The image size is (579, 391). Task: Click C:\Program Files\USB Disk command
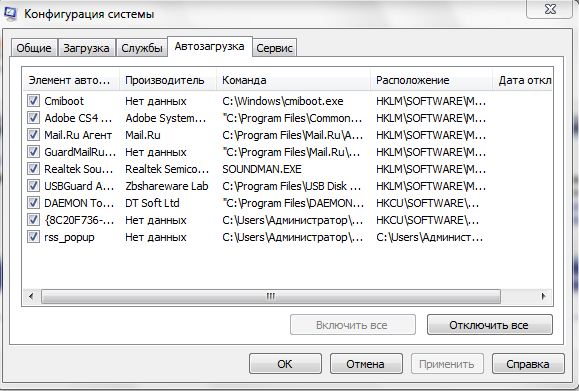(292, 186)
